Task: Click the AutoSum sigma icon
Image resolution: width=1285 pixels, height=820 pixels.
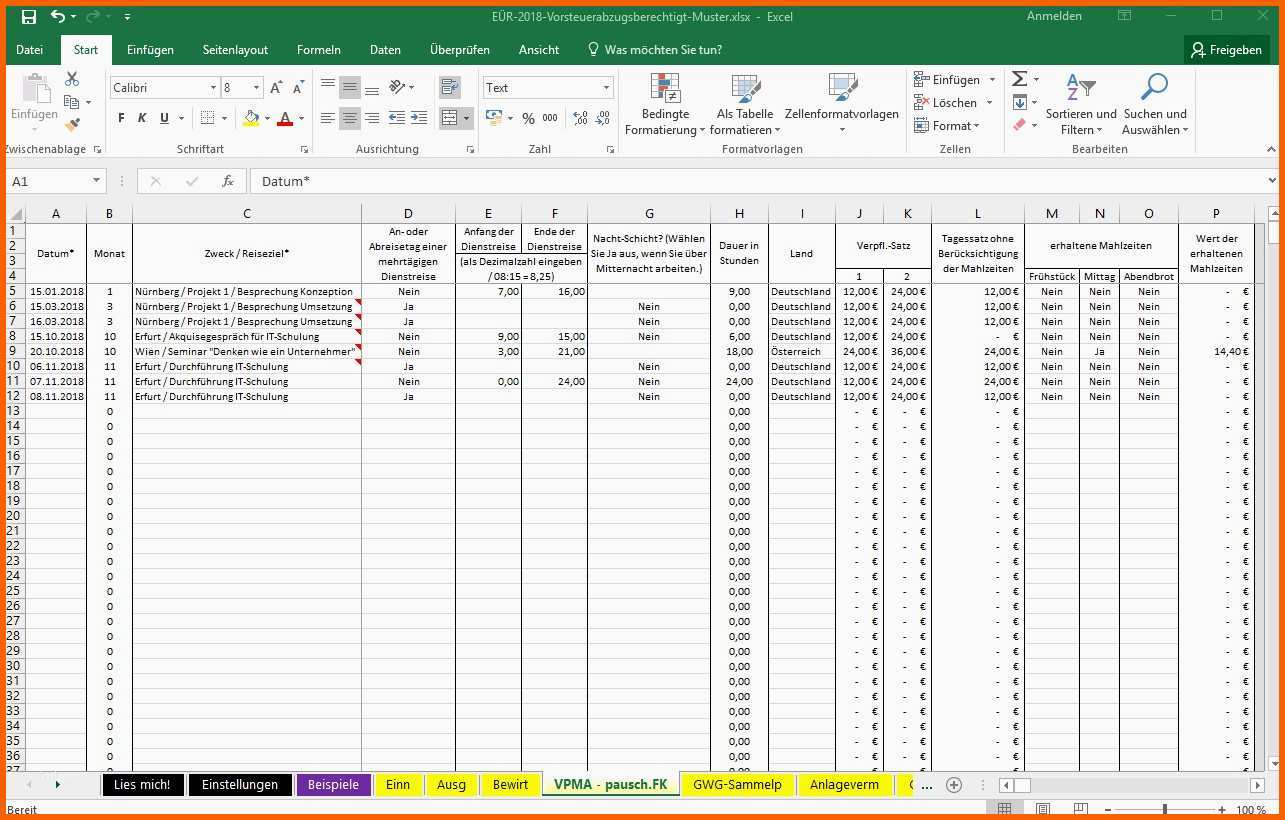Action: tap(1019, 79)
